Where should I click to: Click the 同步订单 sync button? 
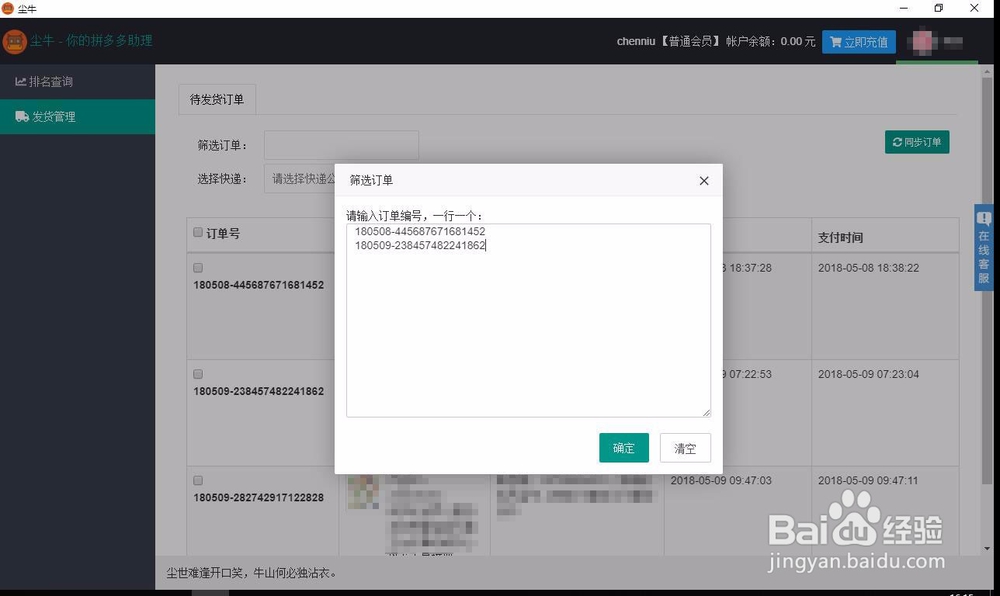(x=916, y=142)
